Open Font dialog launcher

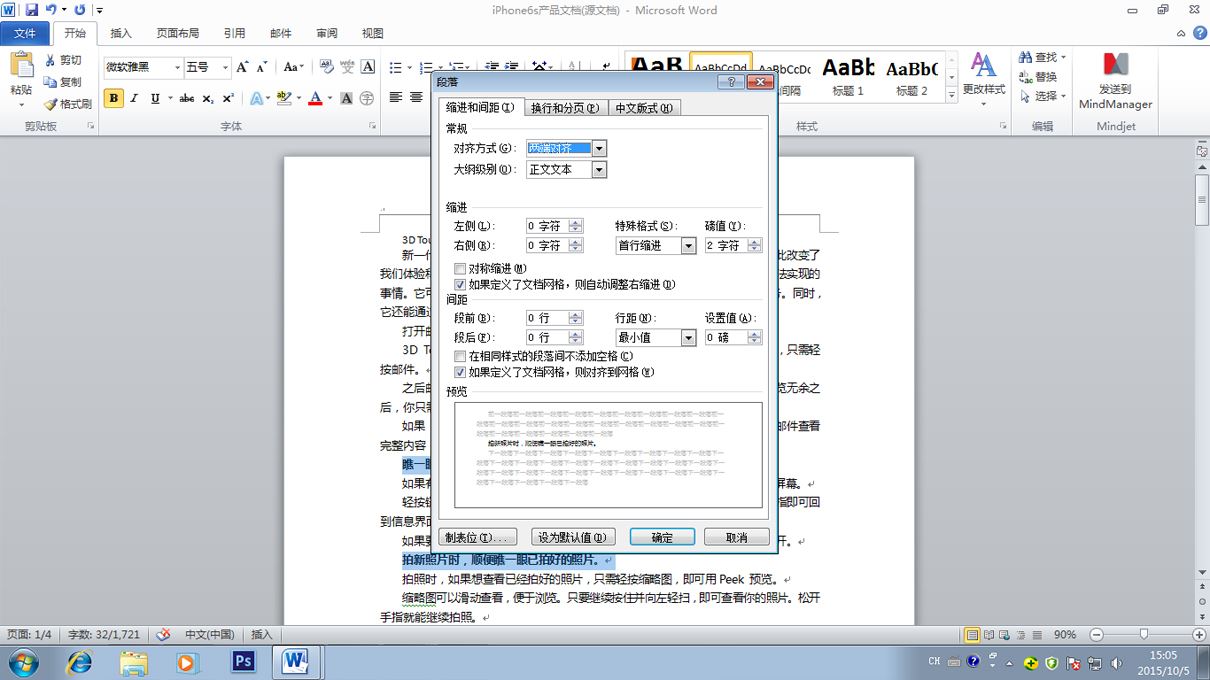(373, 127)
